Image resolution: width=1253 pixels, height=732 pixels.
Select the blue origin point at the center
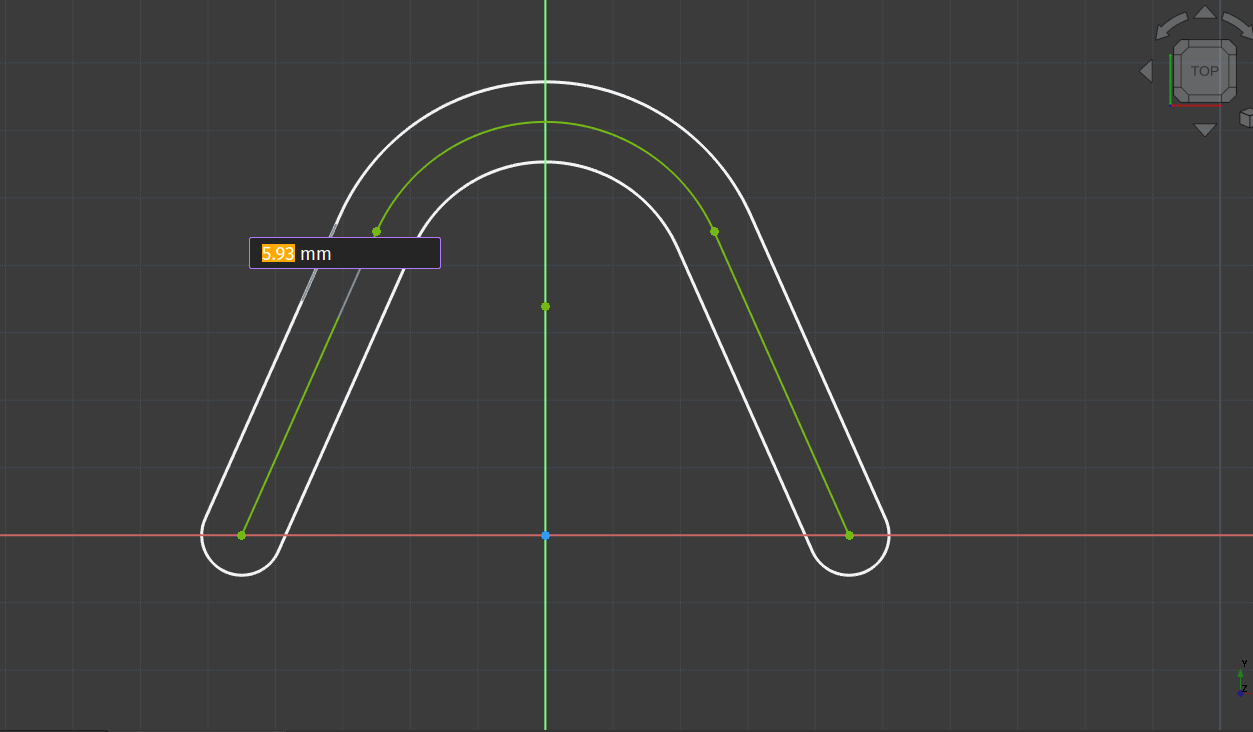[x=545, y=536]
